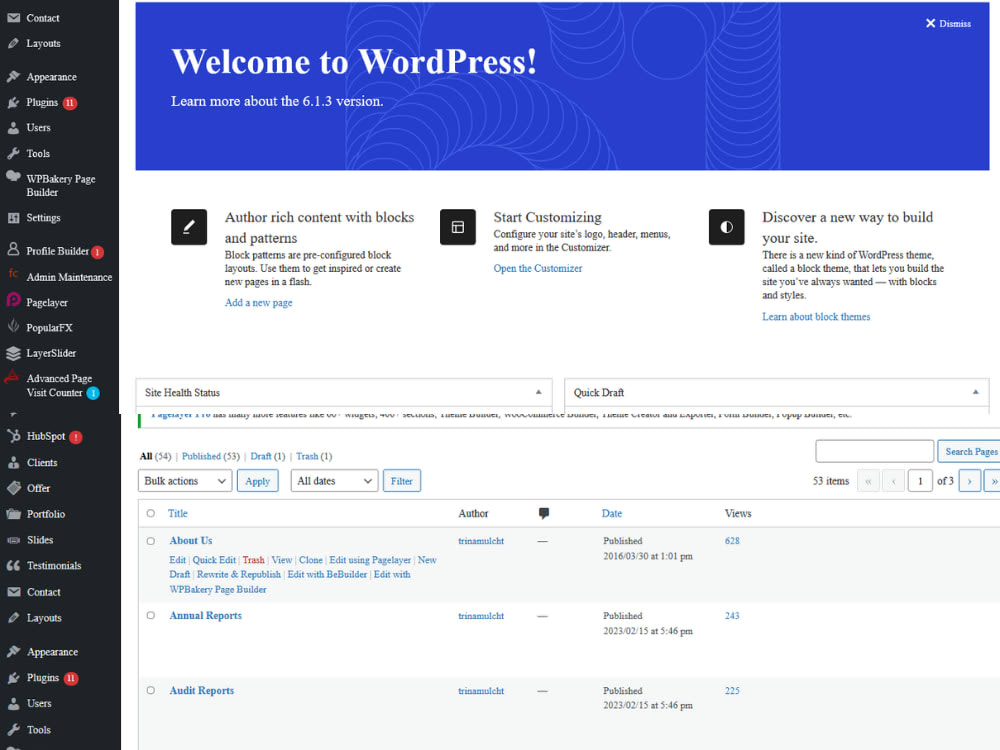Click the Advanced Page Visit Counter red icon
This screenshot has width=1000, height=750.
12,377
